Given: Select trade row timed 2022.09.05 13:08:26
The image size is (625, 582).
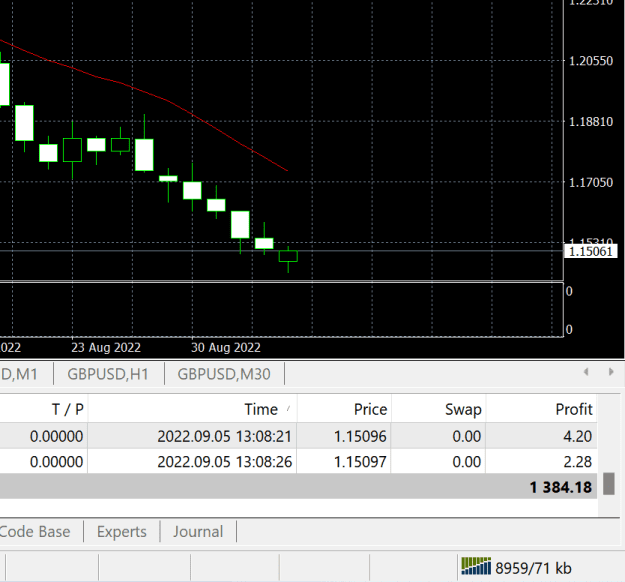Looking at the screenshot, I should (x=298, y=462).
